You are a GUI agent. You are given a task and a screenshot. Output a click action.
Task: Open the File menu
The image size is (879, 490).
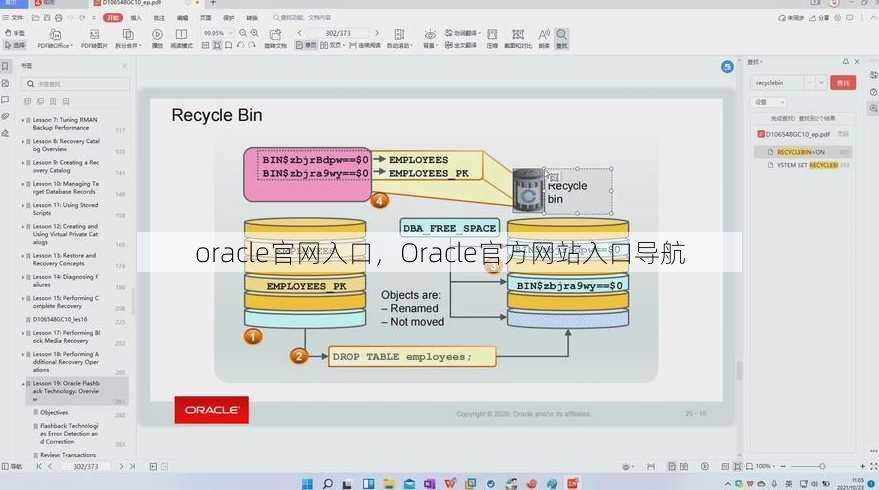click(x=13, y=18)
